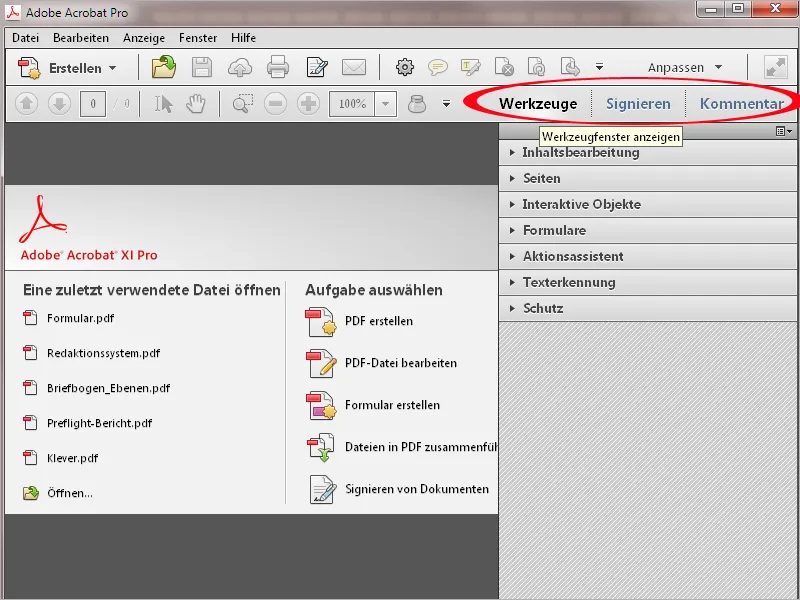Image resolution: width=800 pixels, height=600 pixels.
Task: Open the tools pane options menu icon
Action: coord(784,132)
